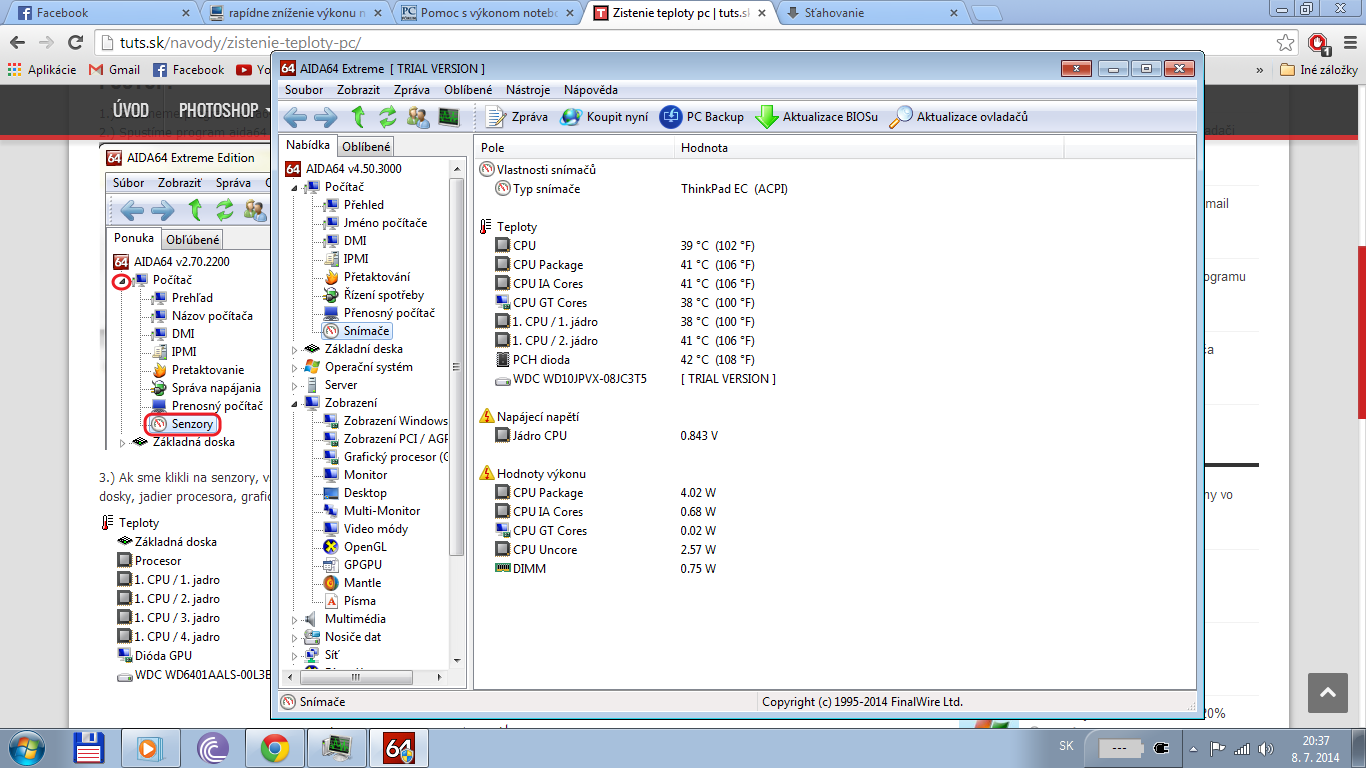Image resolution: width=1366 pixels, height=768 pixels.
Task: Expand the Síť tree node
Action: click(295, 655)
